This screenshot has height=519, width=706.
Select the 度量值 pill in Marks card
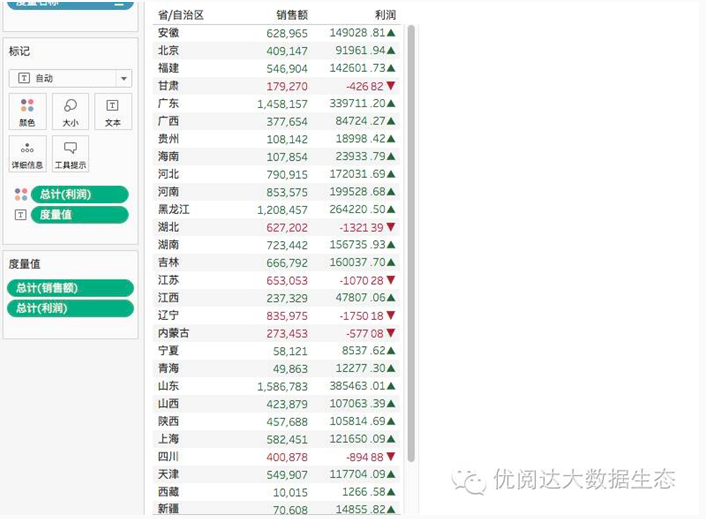click(80, 215)
